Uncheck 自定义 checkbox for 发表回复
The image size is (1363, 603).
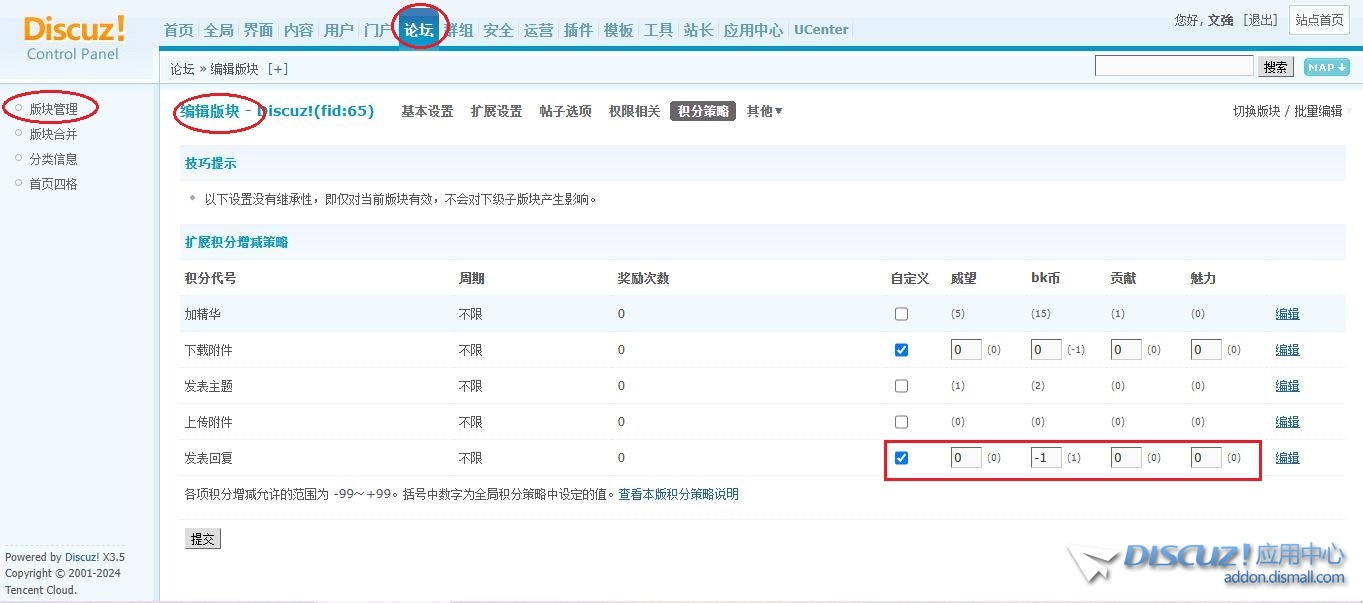[x=901, y=458]
